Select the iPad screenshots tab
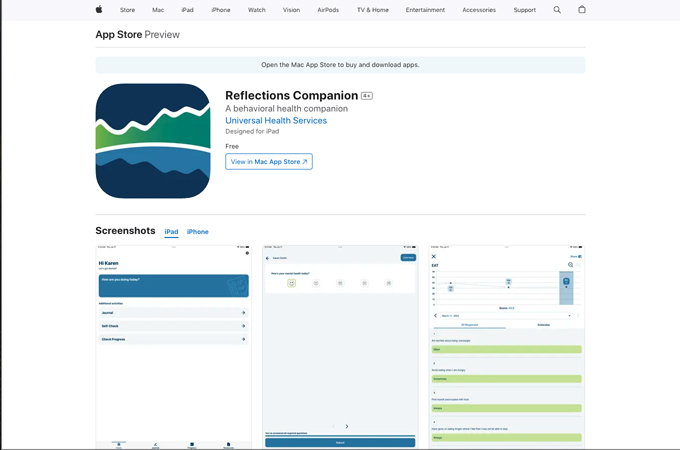680x450 pixels. [x=171, y=232]
